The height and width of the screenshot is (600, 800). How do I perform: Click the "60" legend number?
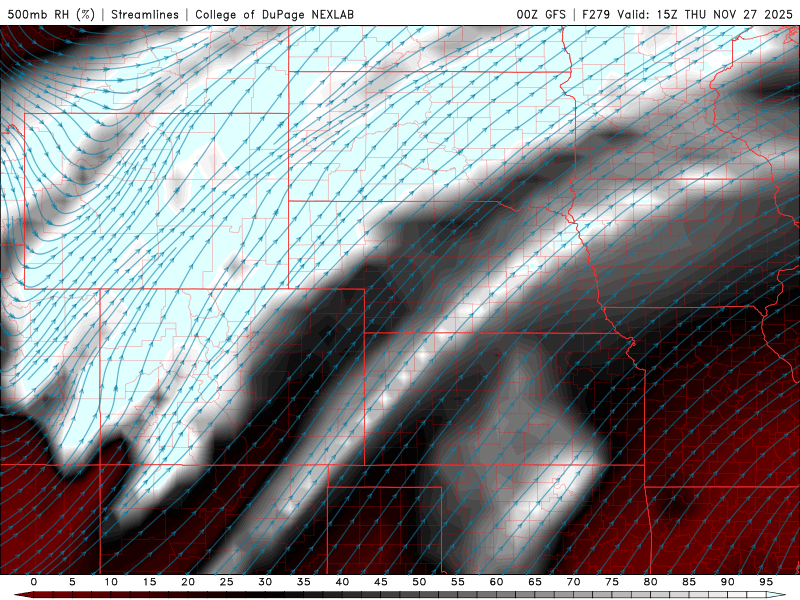tap(496, 582)
